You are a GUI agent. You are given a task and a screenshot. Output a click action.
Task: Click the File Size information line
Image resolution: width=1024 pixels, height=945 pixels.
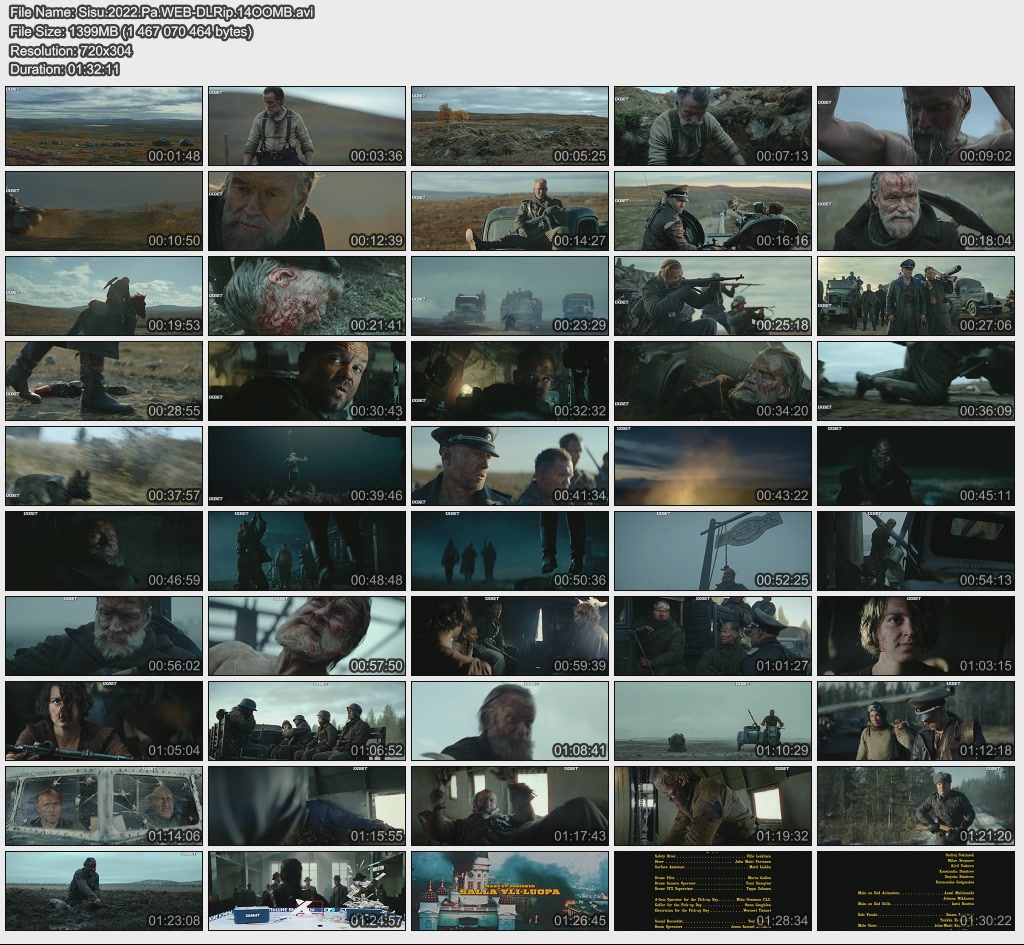pyautogui.click(x=130, y=31)
